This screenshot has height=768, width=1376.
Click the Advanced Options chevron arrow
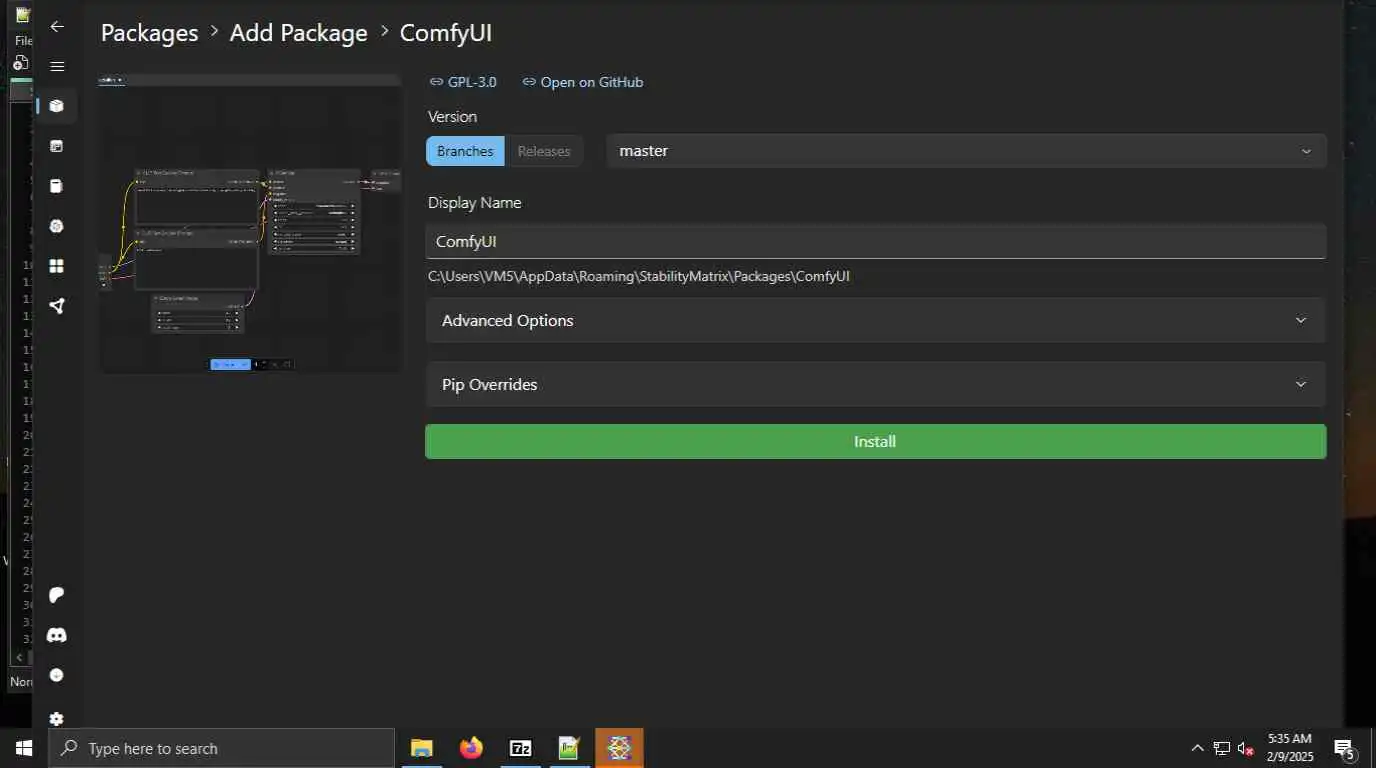[1301, 320]
